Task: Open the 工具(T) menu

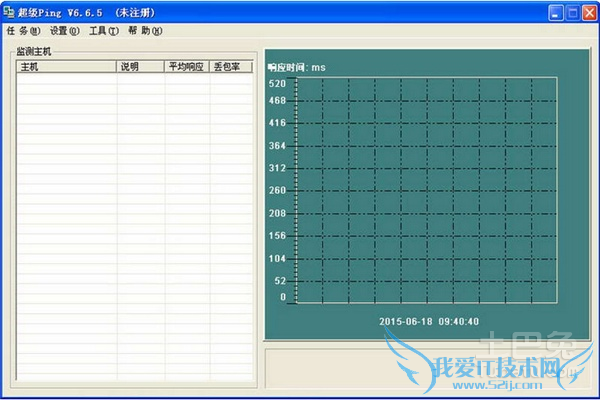Action: (x=104, y=31)
